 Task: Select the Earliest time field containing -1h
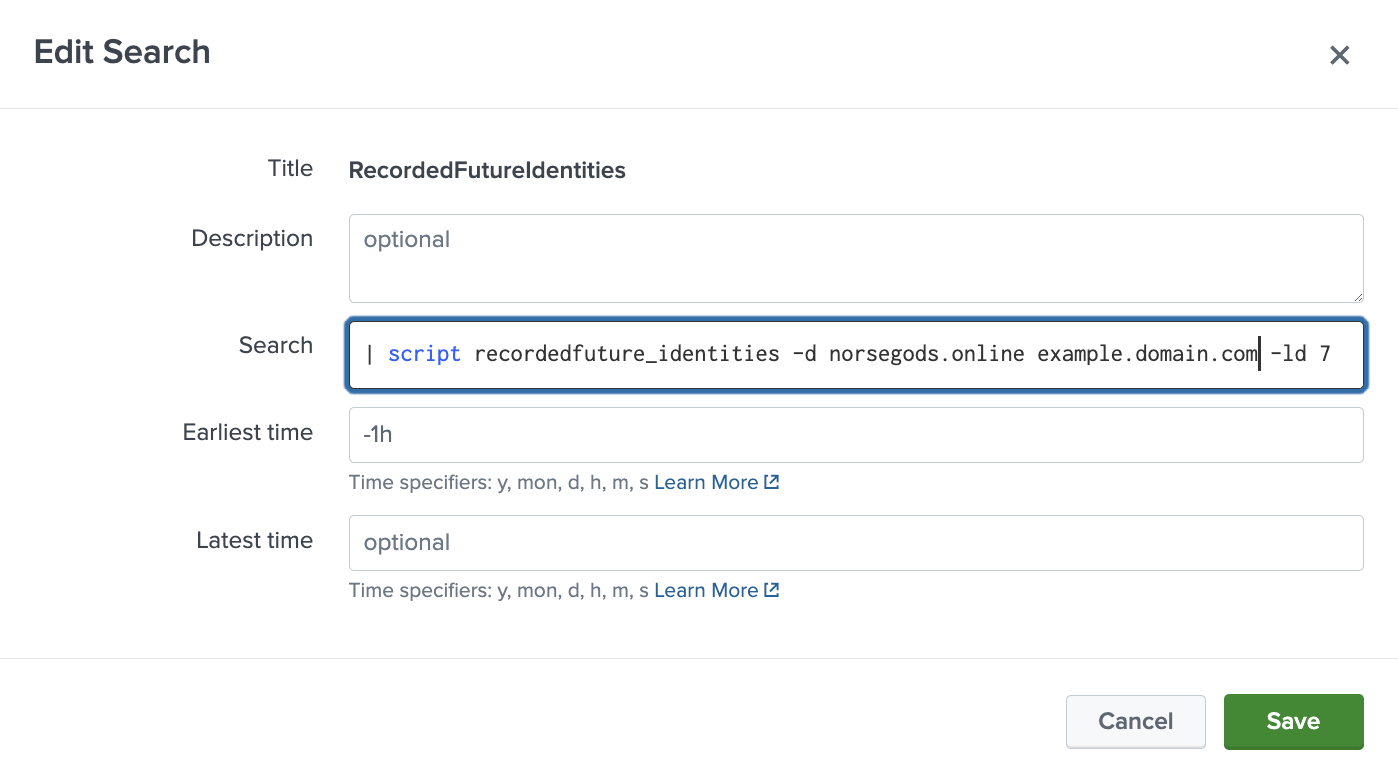click(x=855, y=435)
